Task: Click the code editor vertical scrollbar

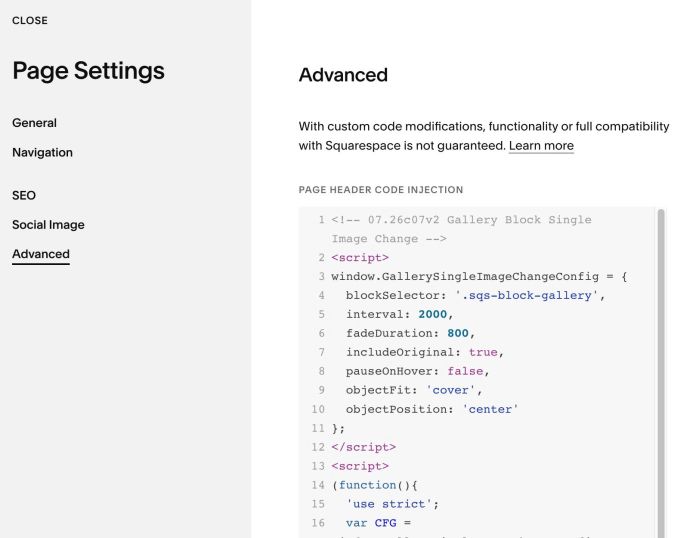Action: point(661,373)
